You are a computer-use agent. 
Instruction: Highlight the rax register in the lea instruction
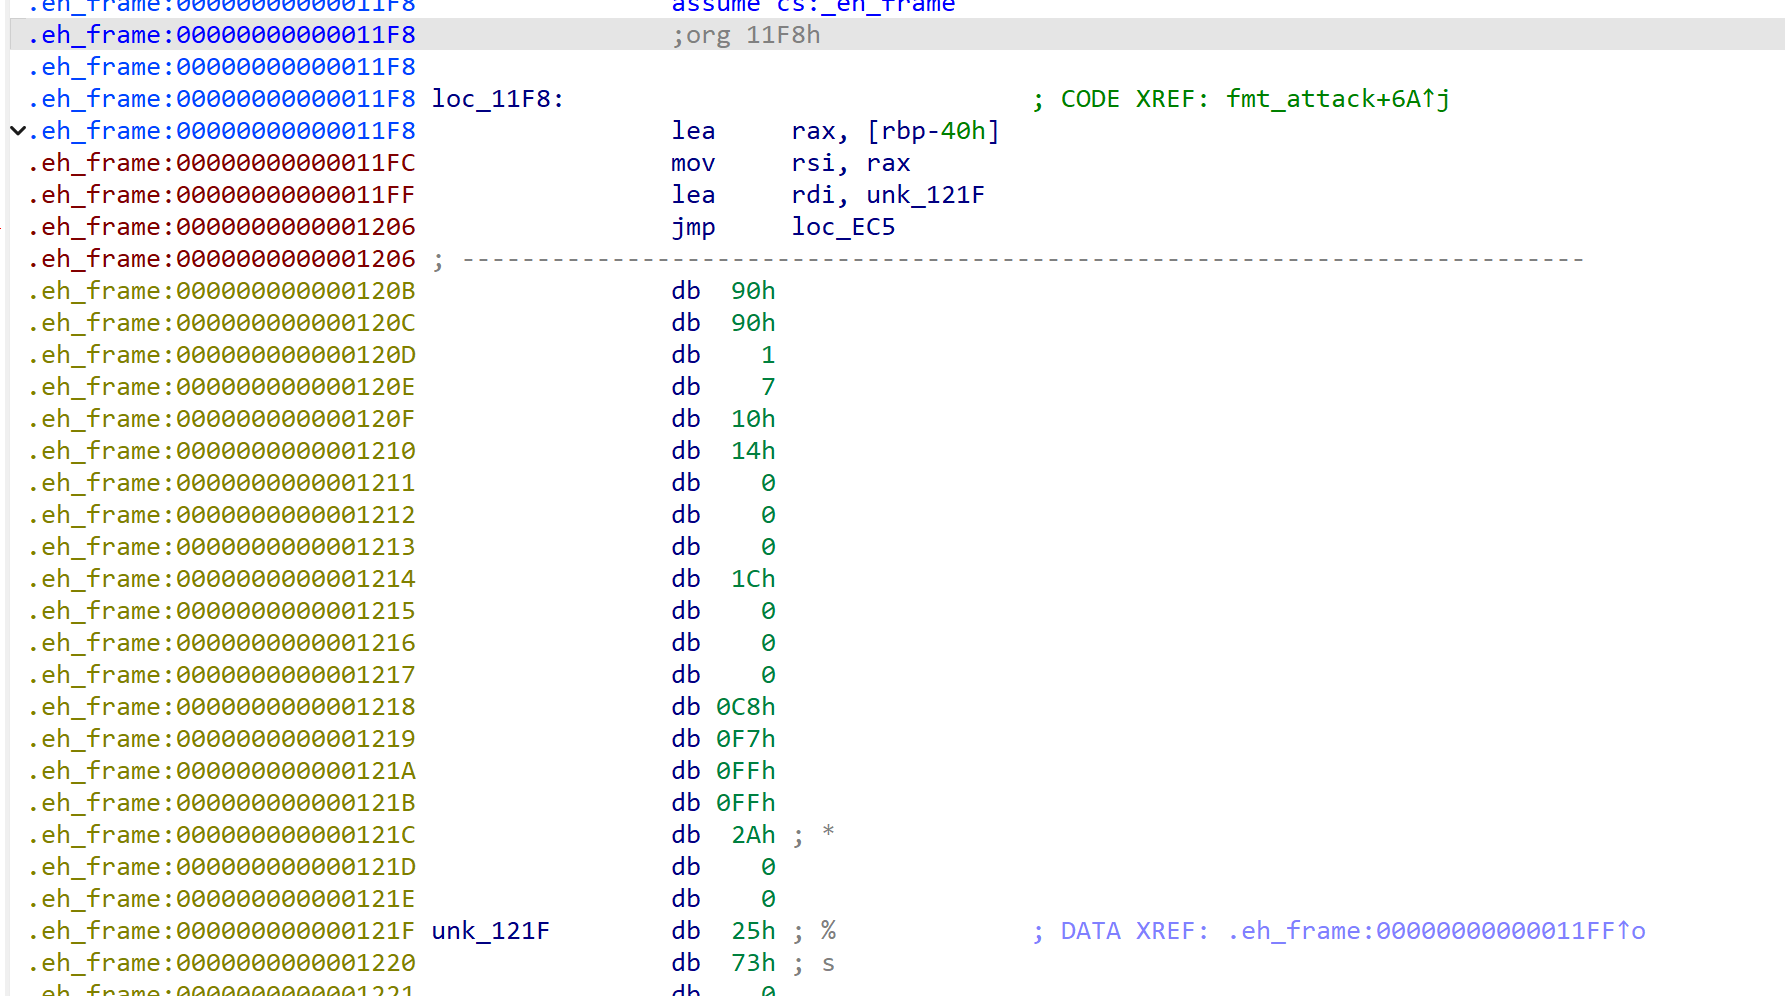point(812,130)
